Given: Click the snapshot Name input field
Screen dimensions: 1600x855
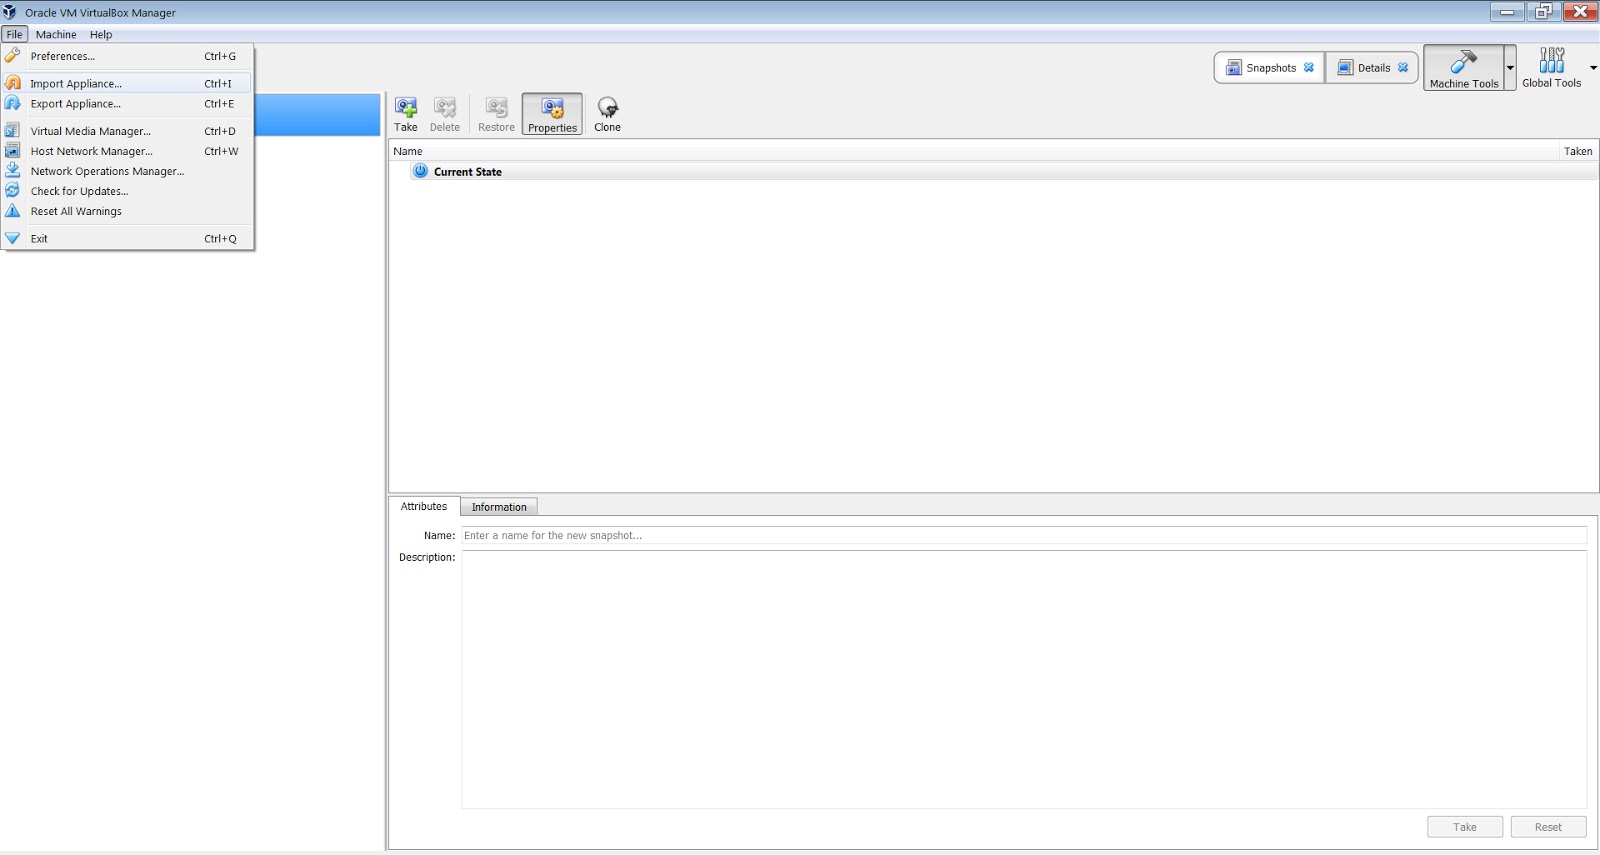Looking at the screenshot, I should (1023, 536).
